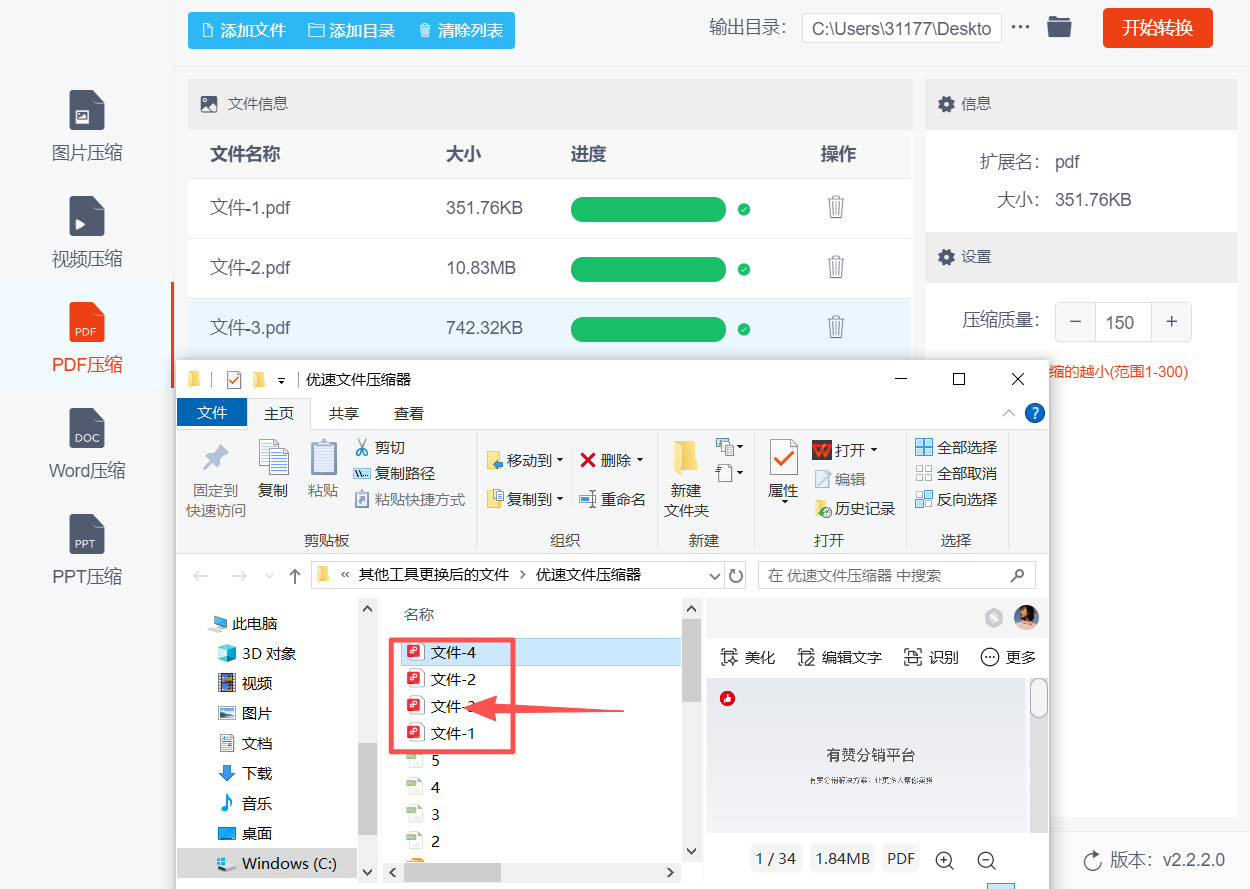Click the 版本 refresh icon
Viewport: 1250px width, 889px height.
(x=1093, y=860)
